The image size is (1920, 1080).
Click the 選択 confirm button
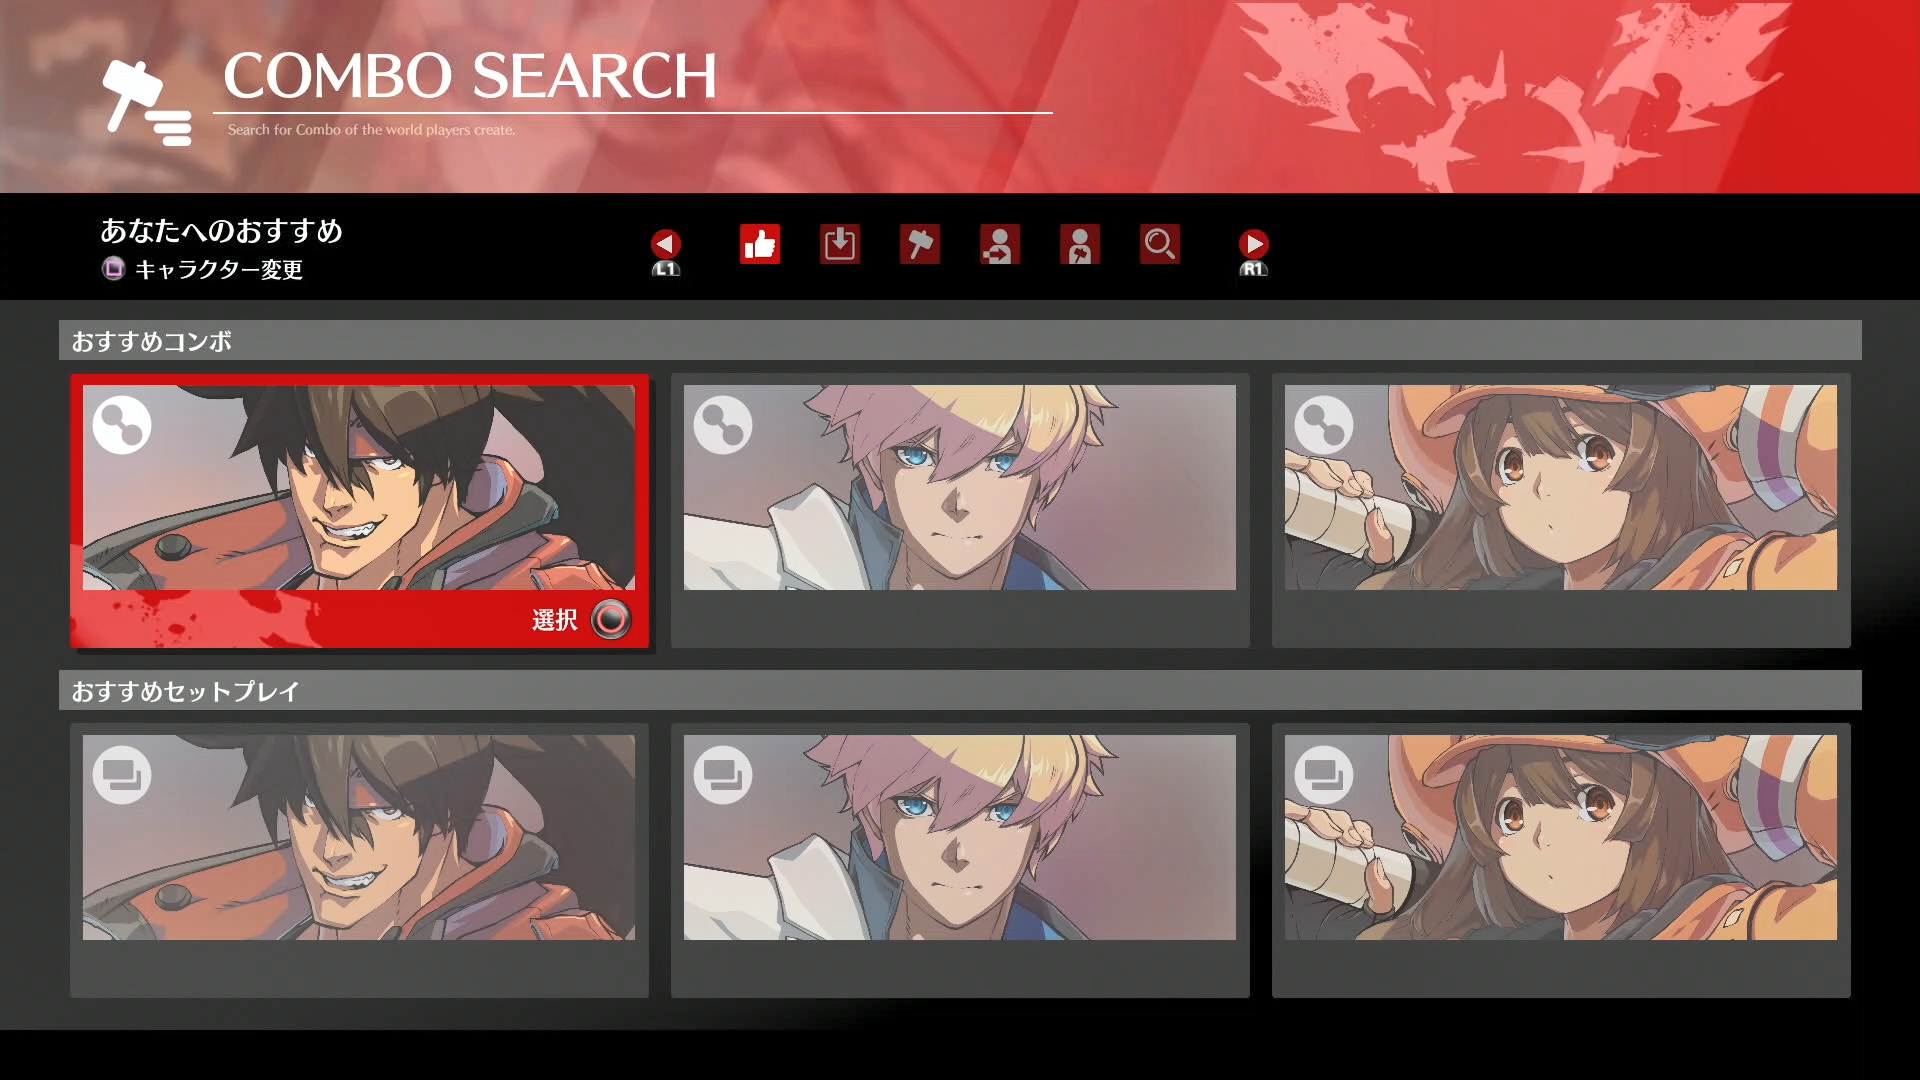[581, 620]
